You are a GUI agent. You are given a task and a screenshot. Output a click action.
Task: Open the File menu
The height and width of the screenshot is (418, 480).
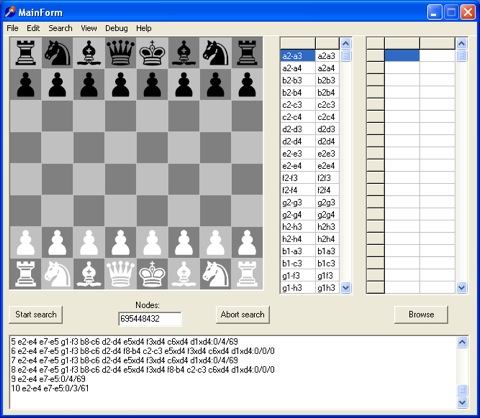pos(12,28)
